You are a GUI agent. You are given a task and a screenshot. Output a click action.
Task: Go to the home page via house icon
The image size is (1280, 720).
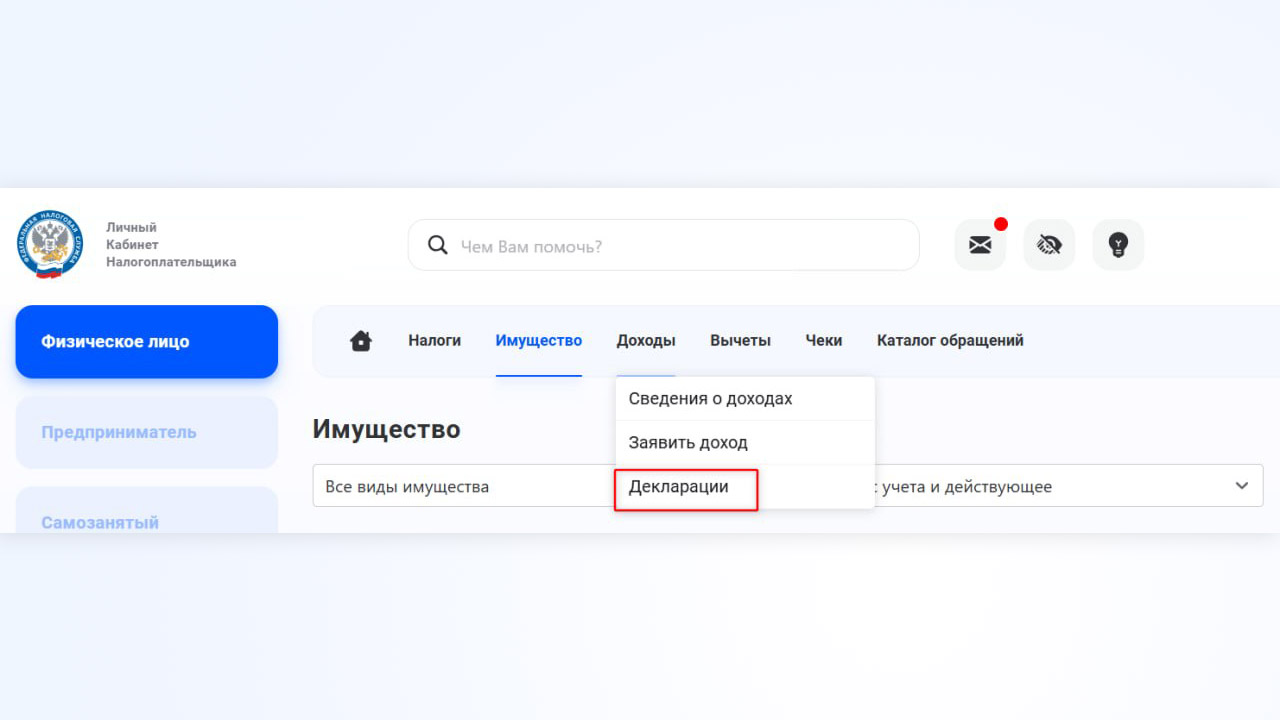point(361,341)
